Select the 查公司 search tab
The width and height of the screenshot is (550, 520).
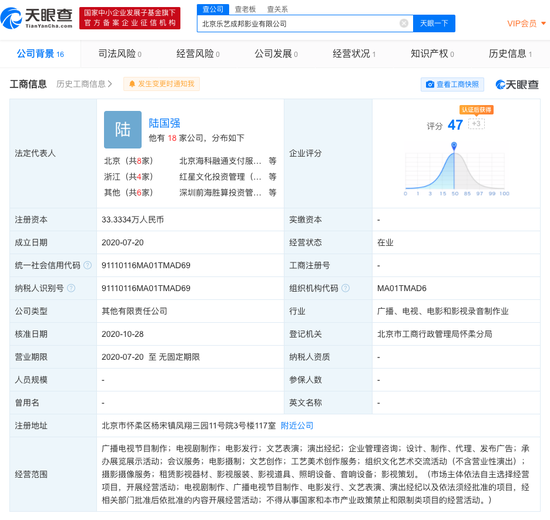click(213, 9)
